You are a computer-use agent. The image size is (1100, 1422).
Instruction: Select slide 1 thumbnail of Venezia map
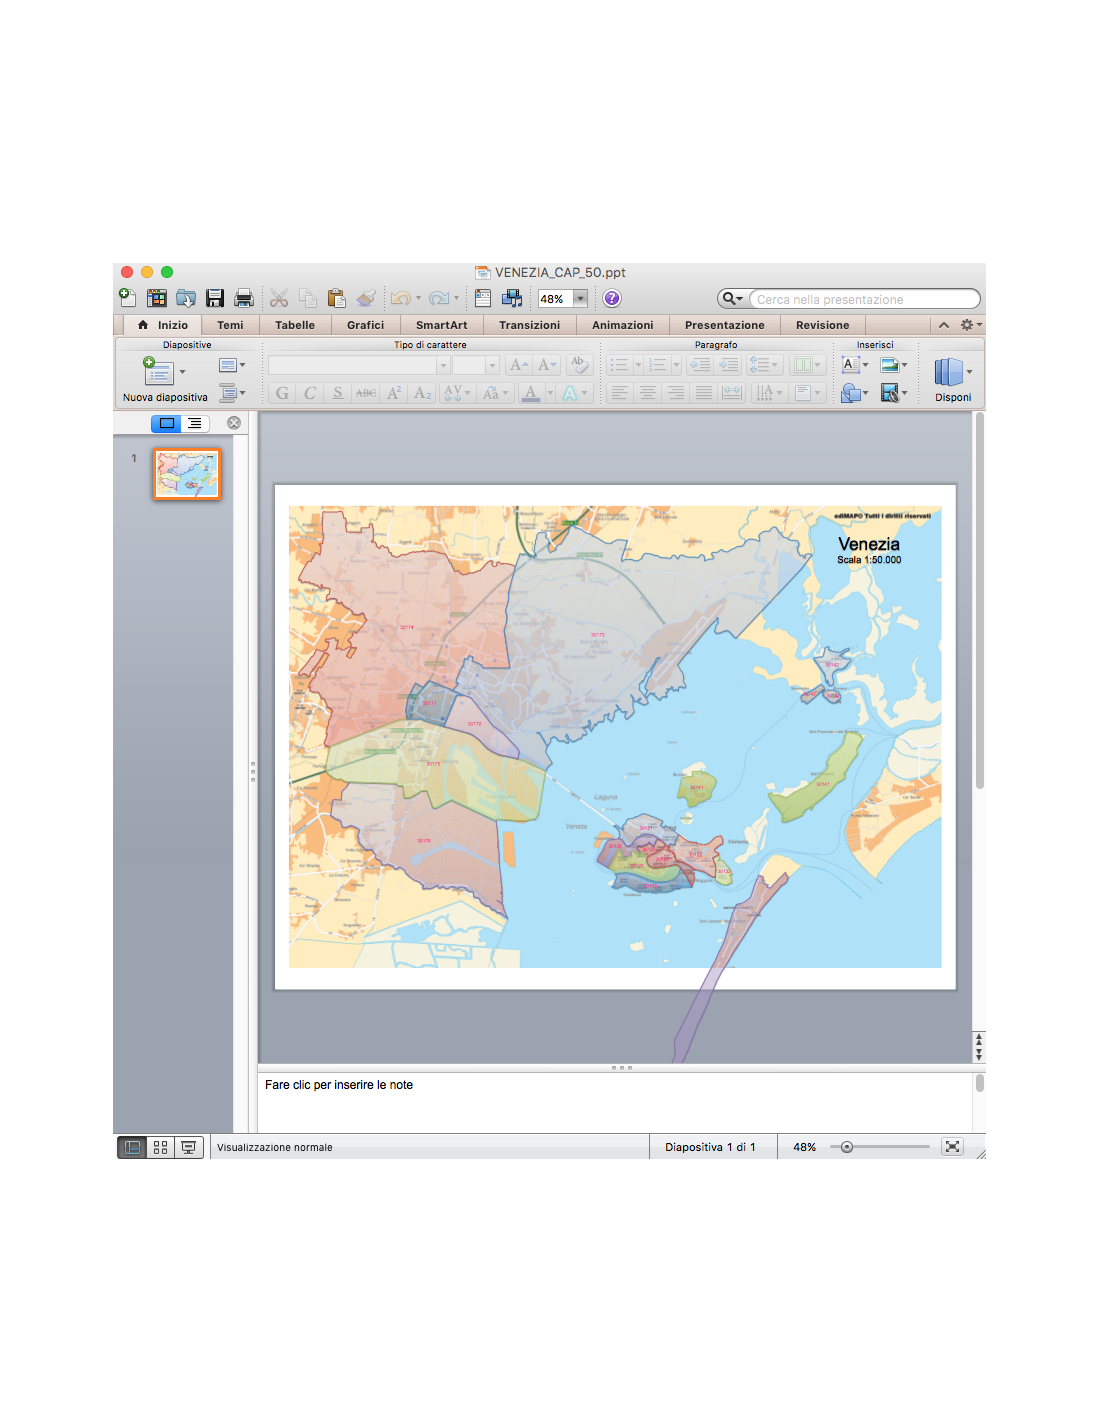187,474
